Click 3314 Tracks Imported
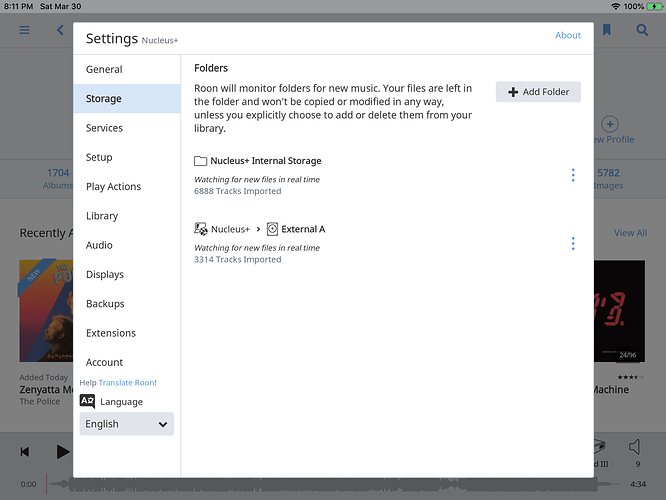Viewport: 666px width, 500px height. (x=237, y=260)
